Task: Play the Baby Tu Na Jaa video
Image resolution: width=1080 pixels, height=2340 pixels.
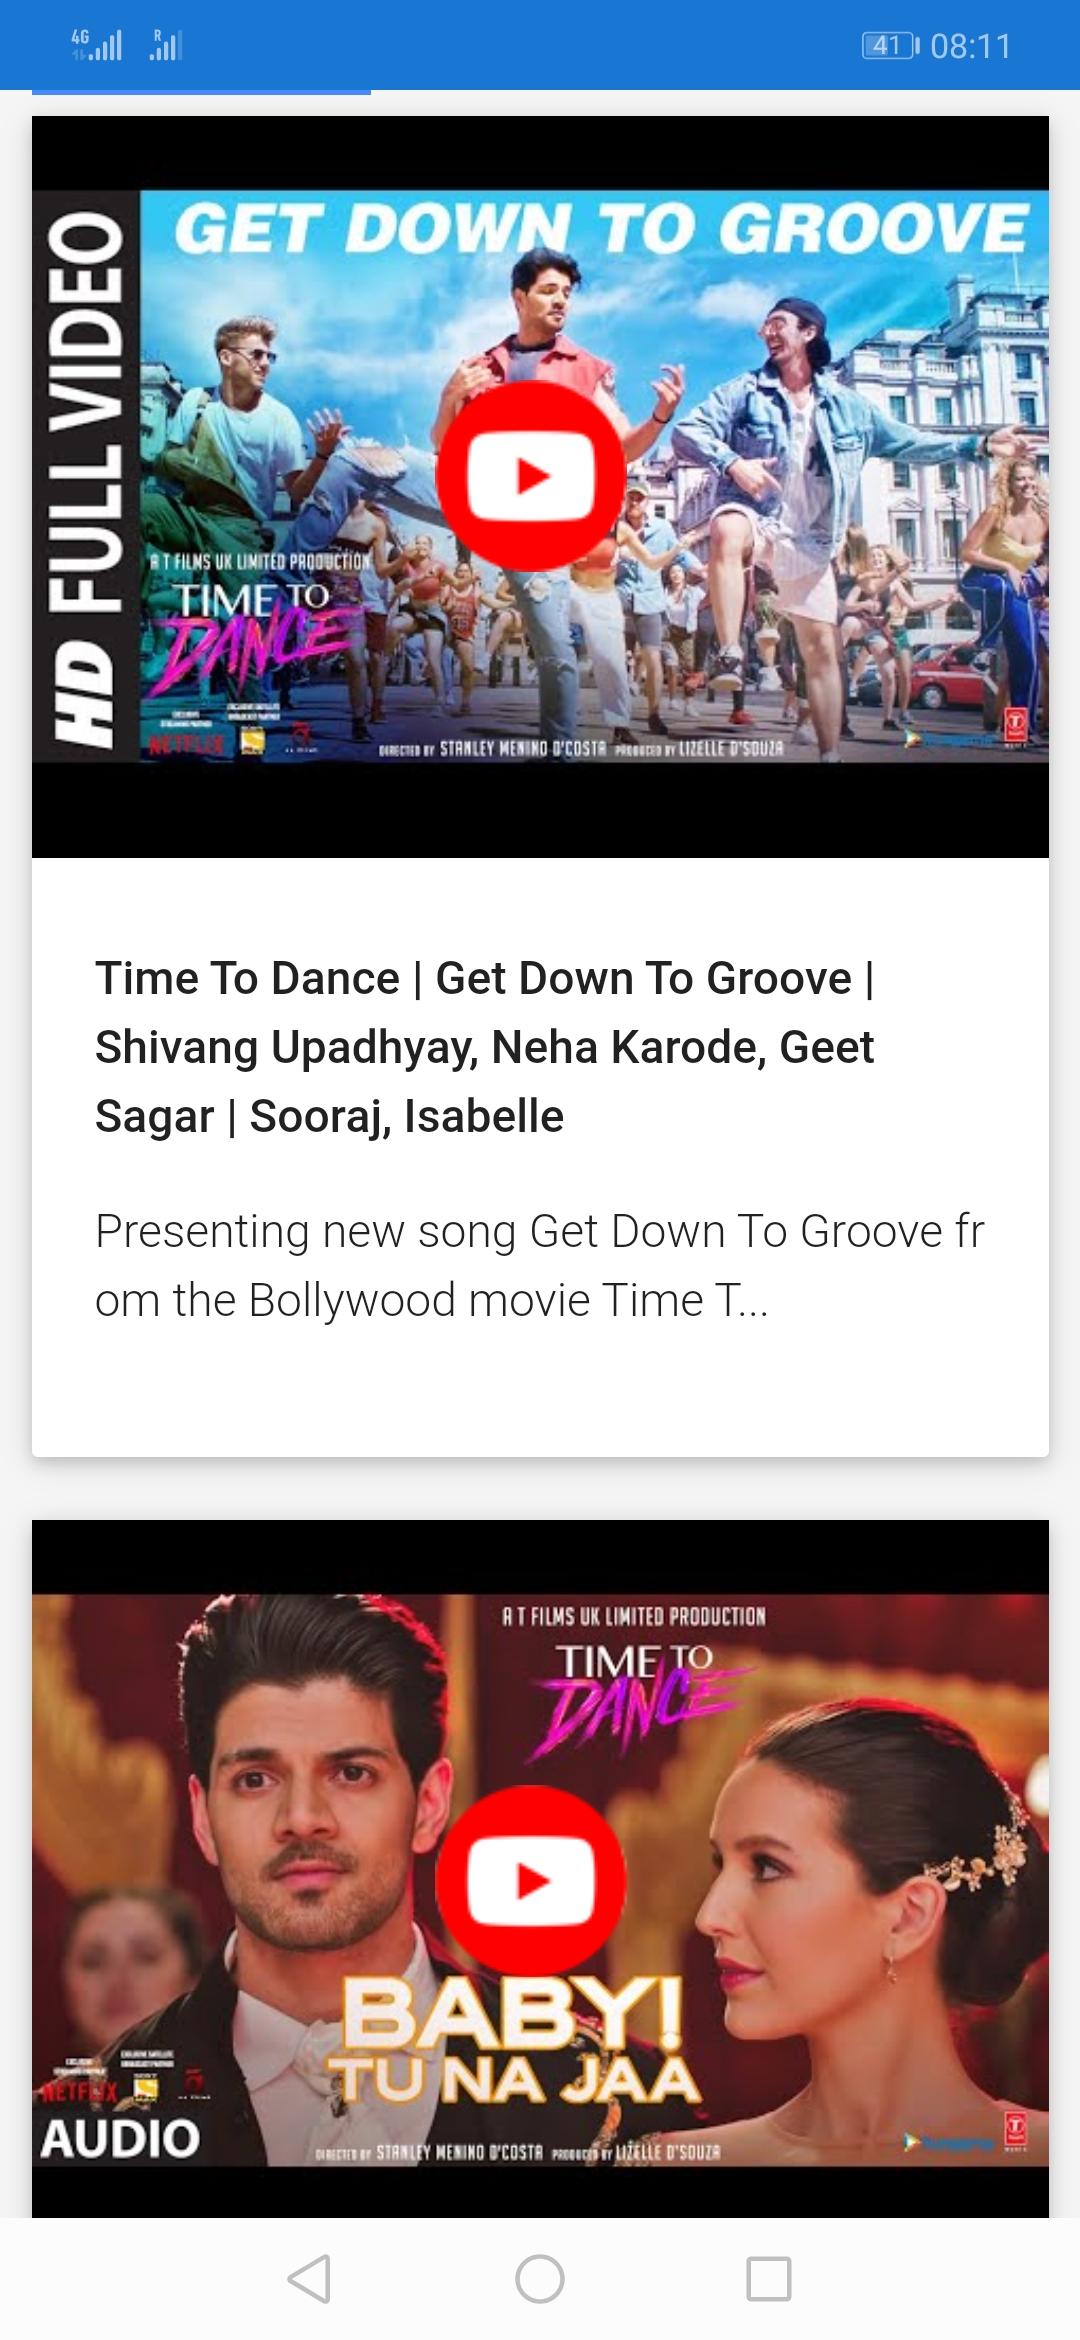Action: 531,1881
